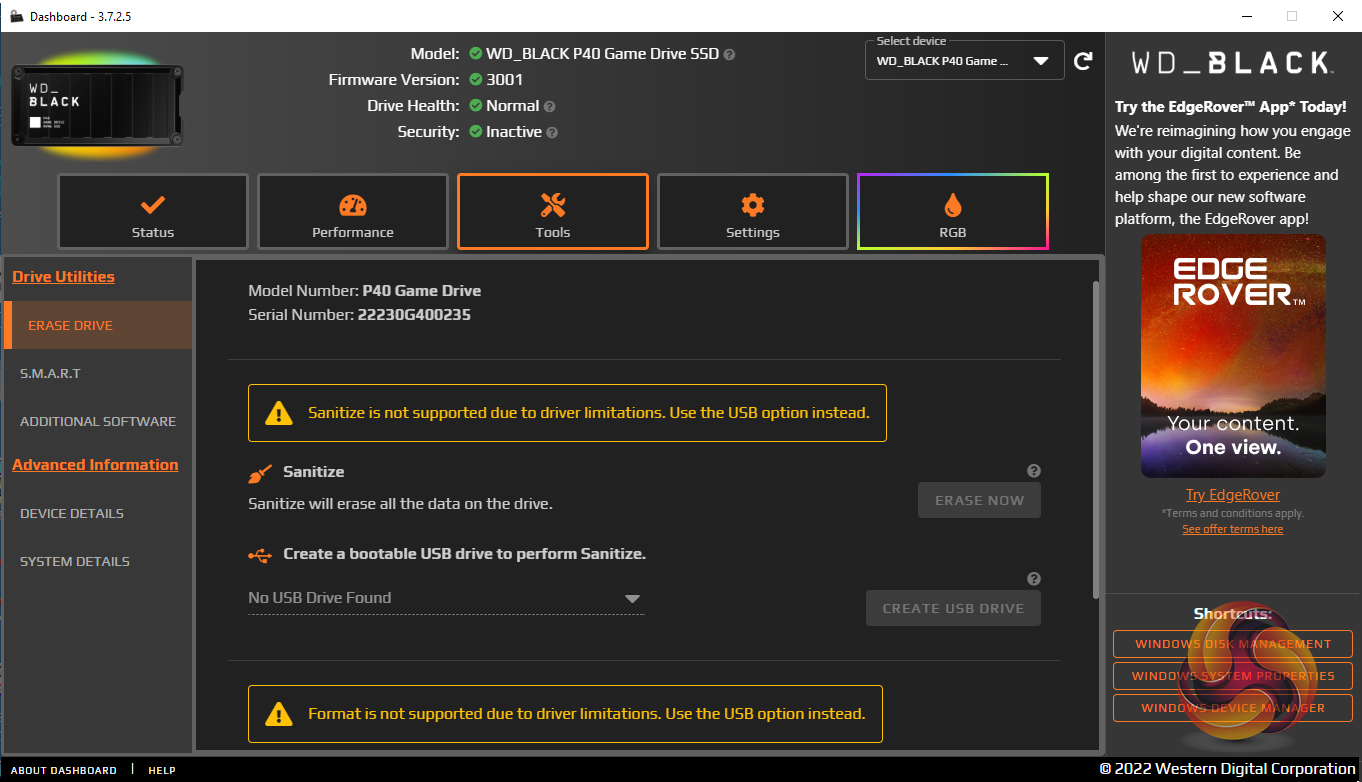The width and height of the screenshot is (1362, 782).
Task: Click the Create USB Drive button
Action: [x=953, y=608]
